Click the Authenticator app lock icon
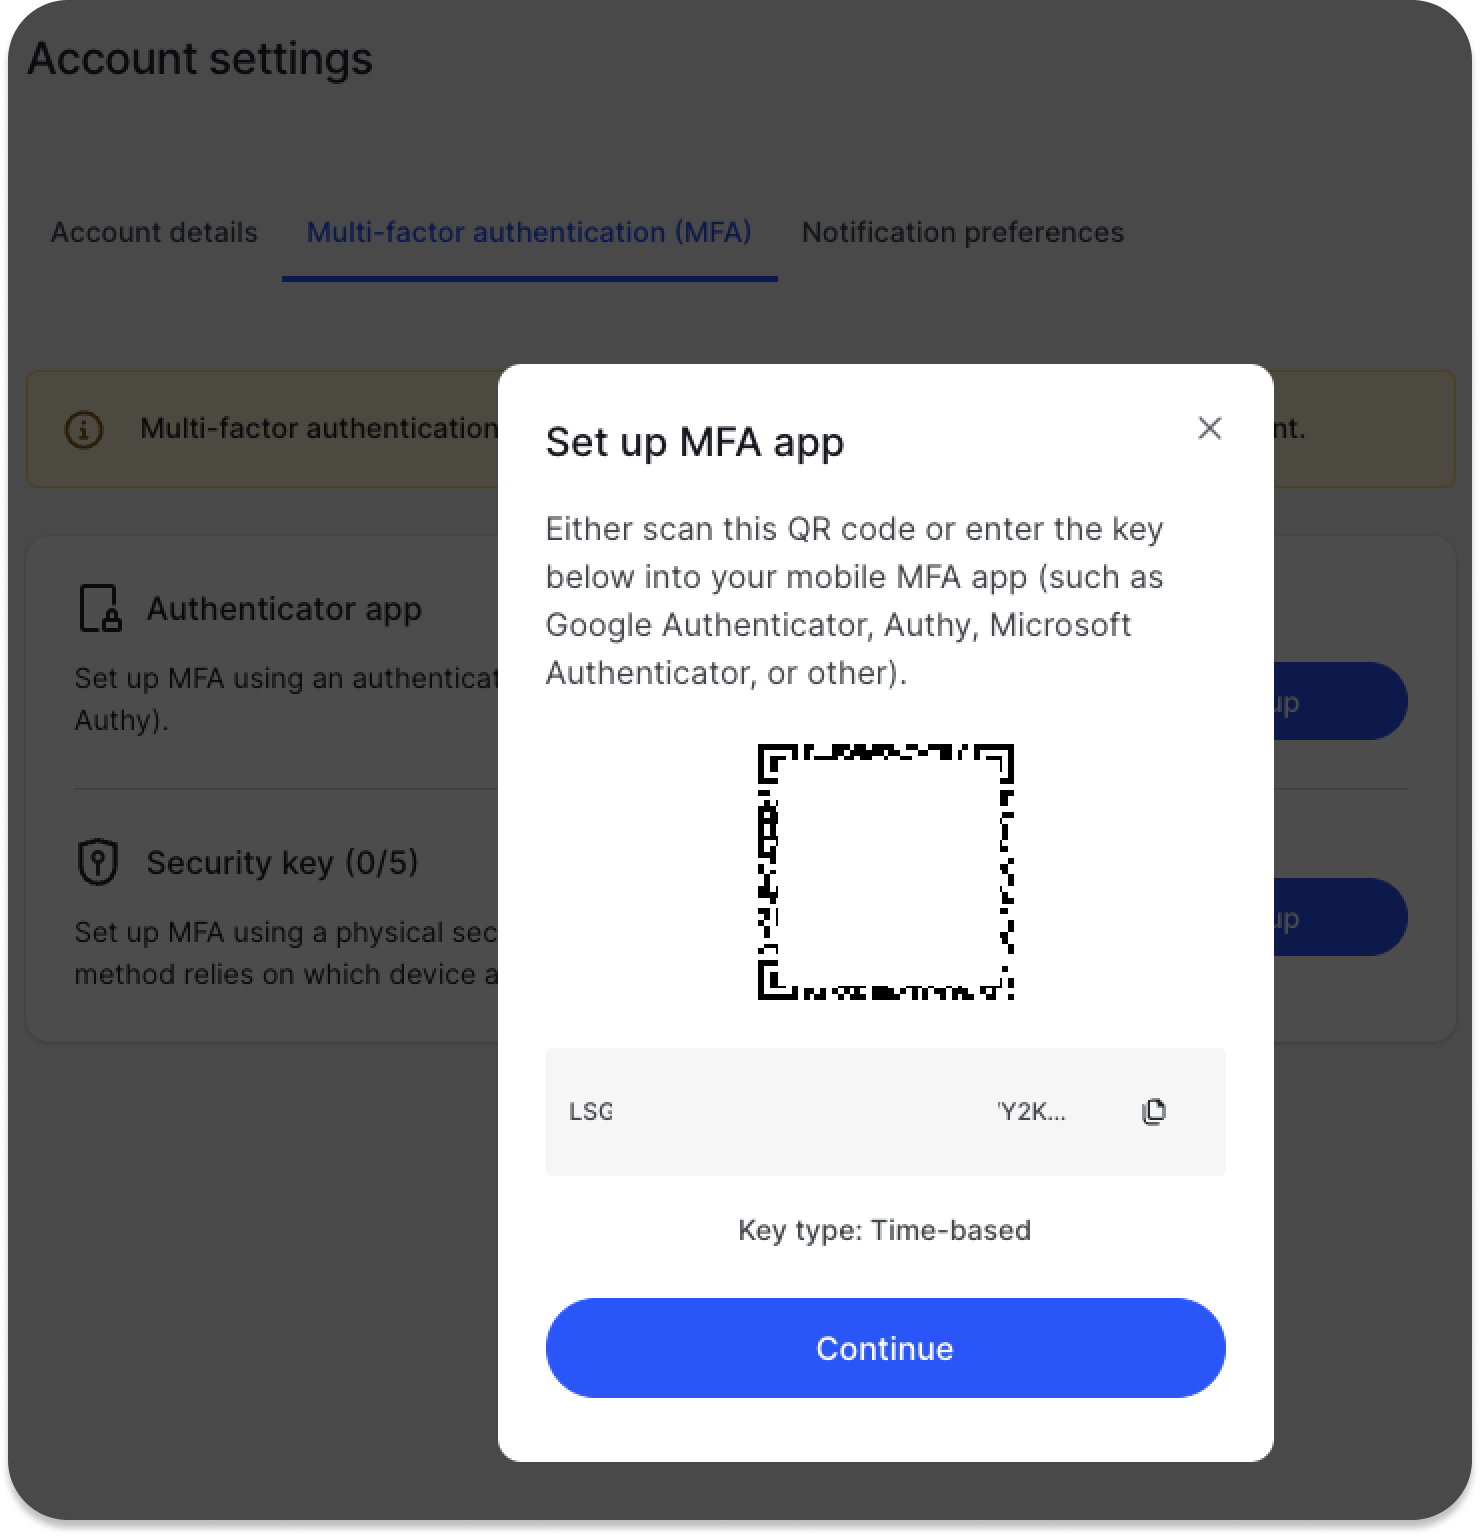 [x=100, y=608]
